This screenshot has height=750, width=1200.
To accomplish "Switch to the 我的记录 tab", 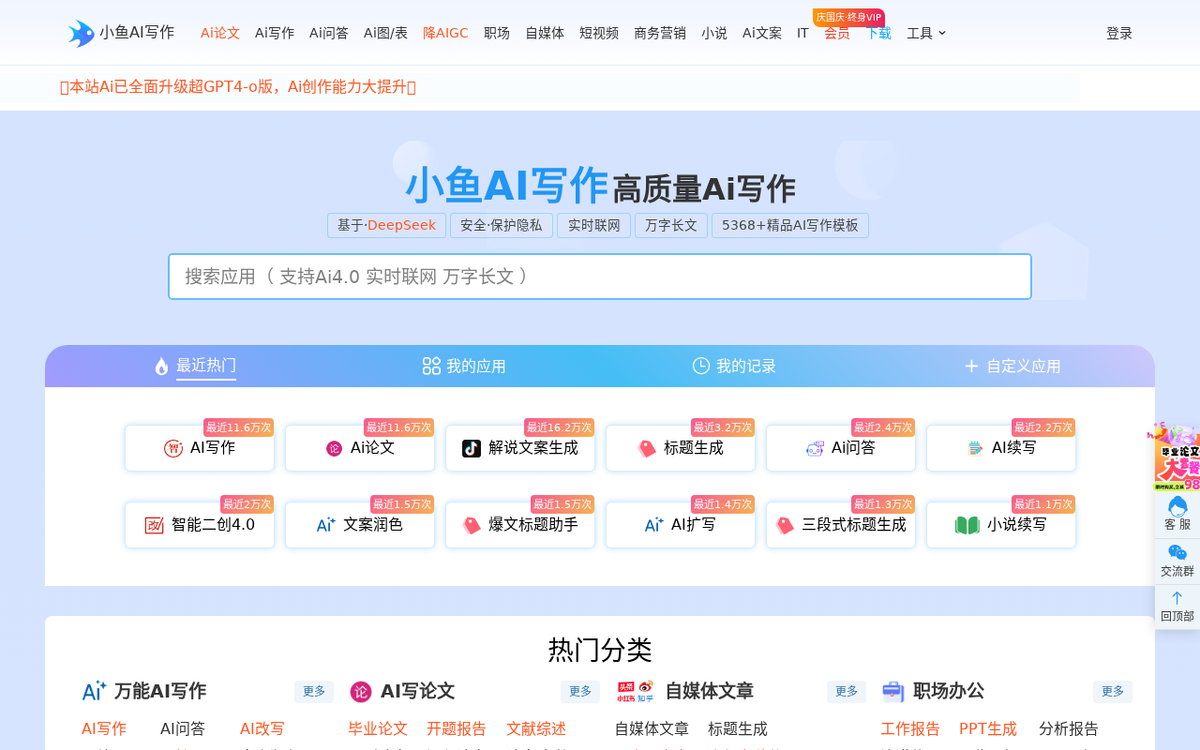I will click(x=734, y=366).
